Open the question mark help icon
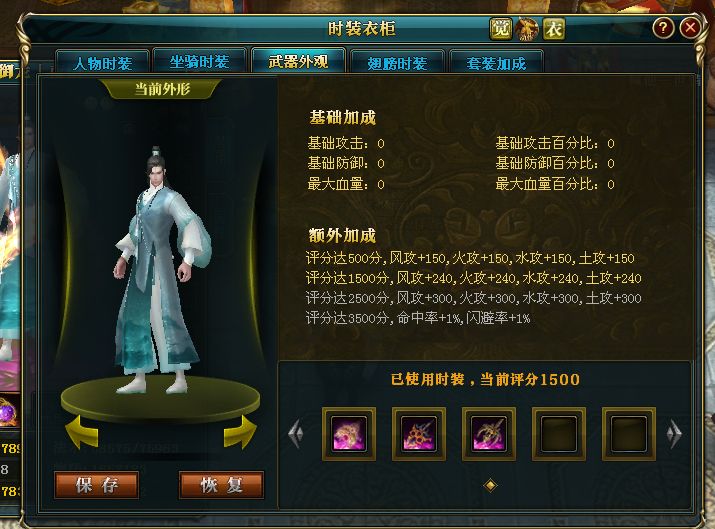 pos(663,28)
